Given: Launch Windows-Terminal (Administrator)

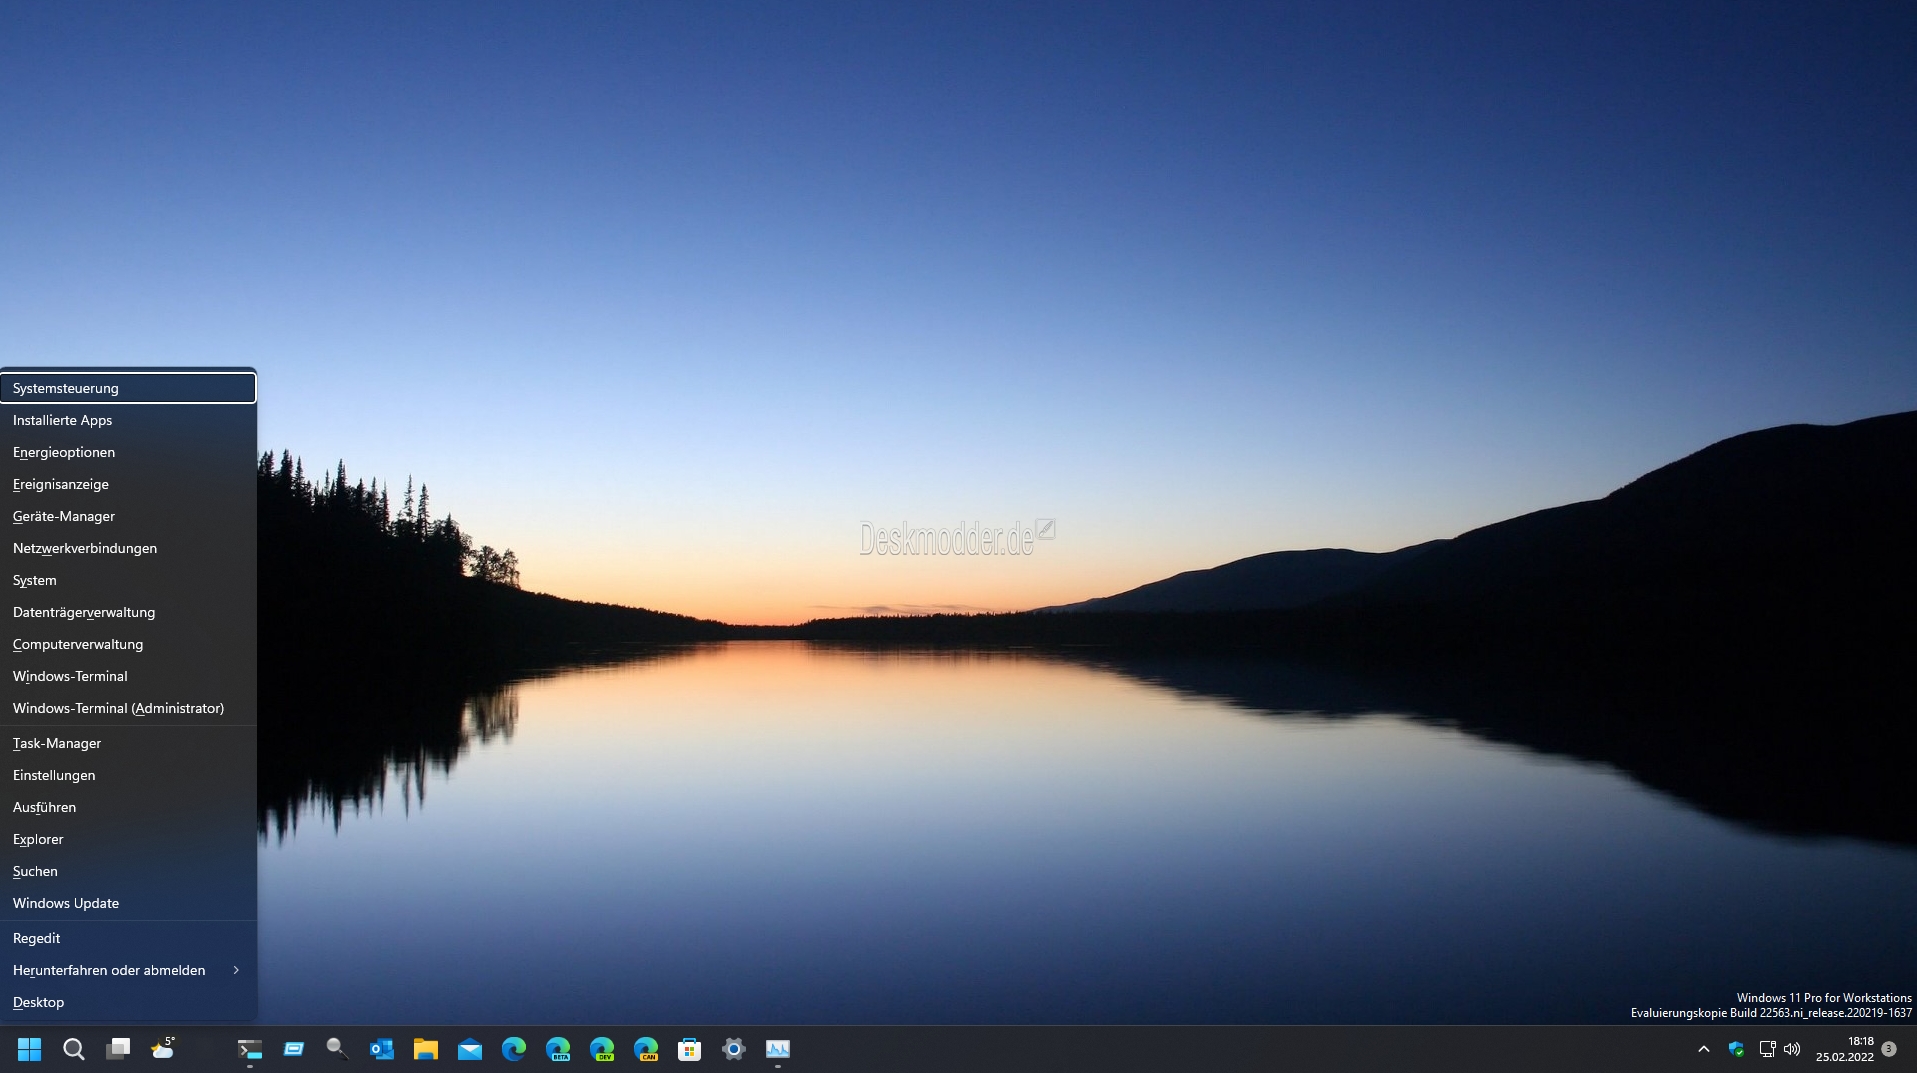Looking at the screenshot, I should pyautogui.click(x=128, y=708).
